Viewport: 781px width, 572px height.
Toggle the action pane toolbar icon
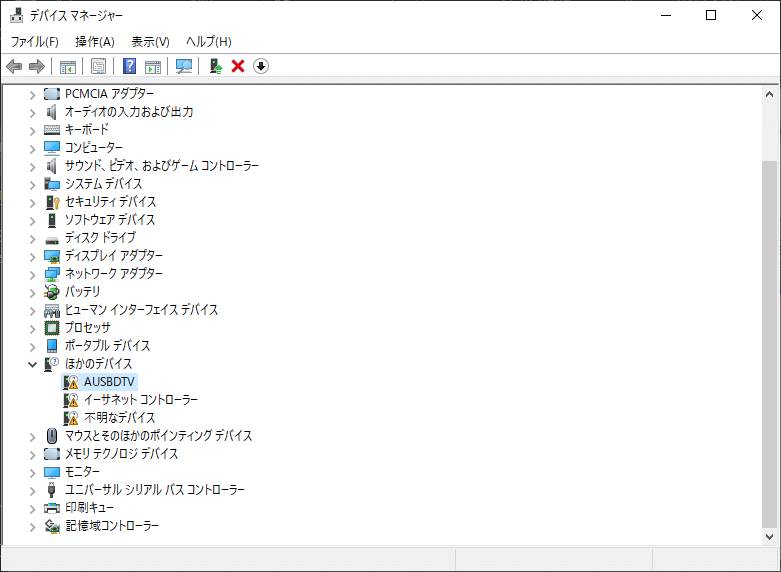(153, 66)
